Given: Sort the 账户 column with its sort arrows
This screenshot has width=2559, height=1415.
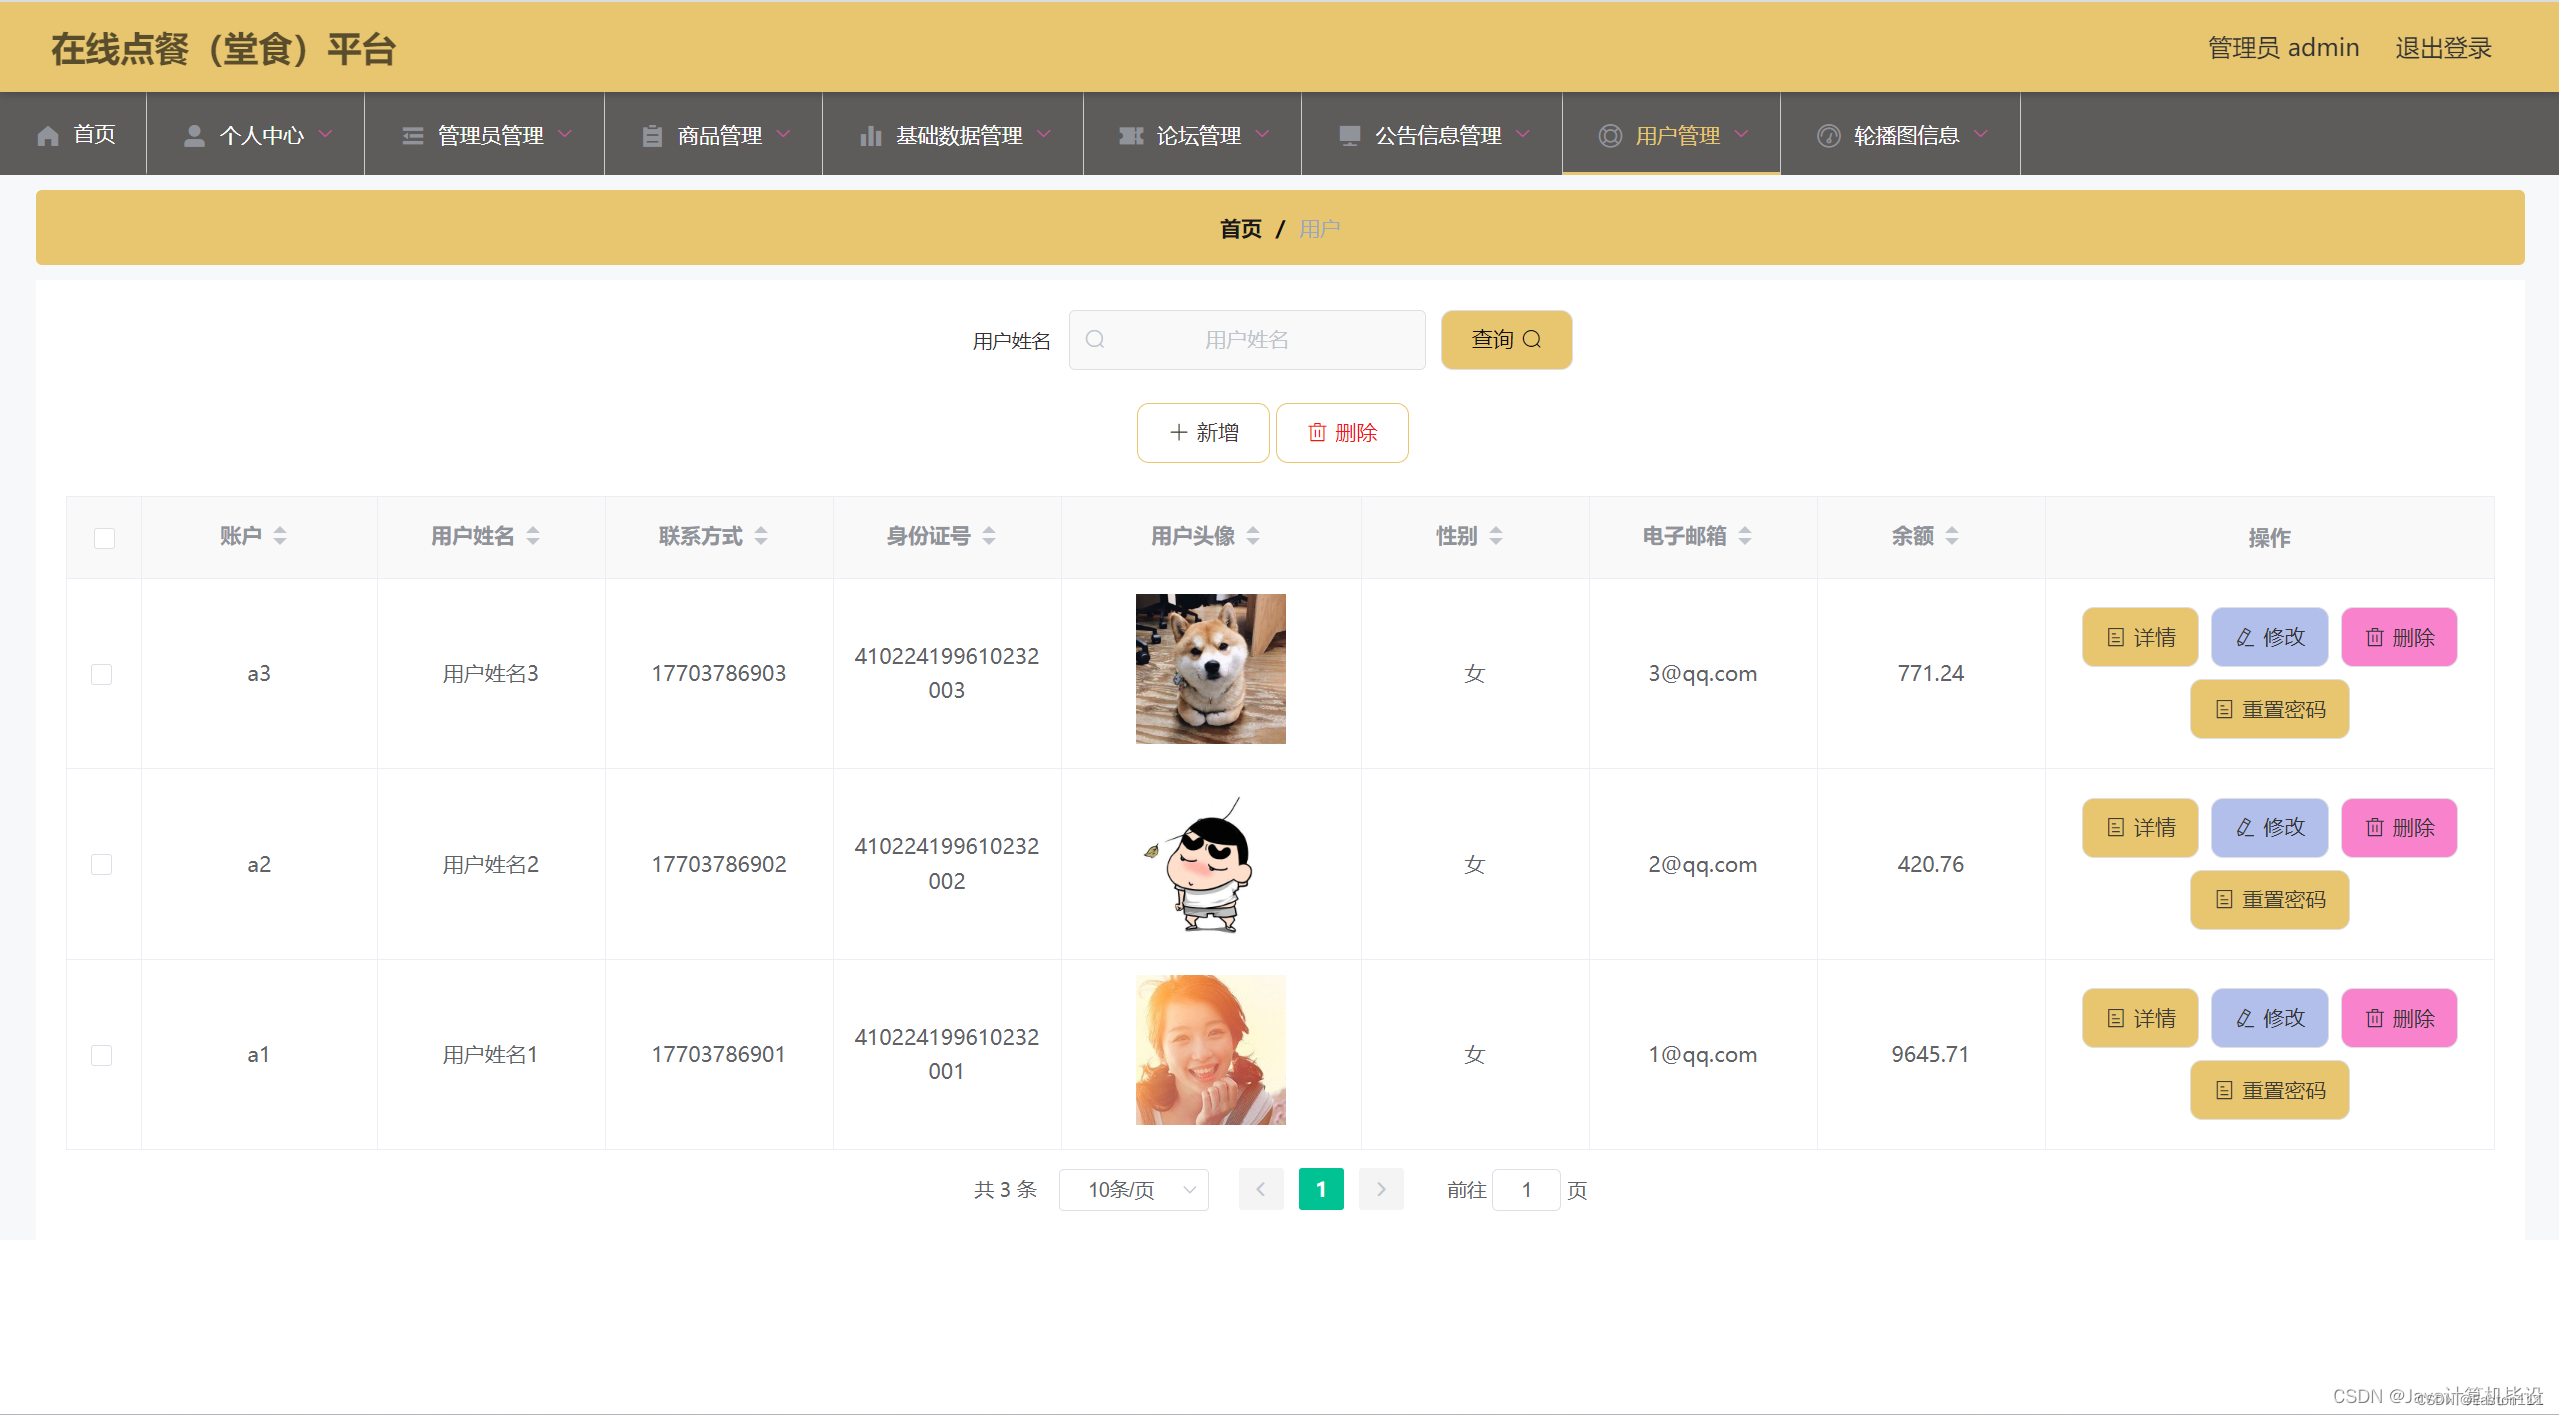Looking at the screenshot, I should coord(280,537).
